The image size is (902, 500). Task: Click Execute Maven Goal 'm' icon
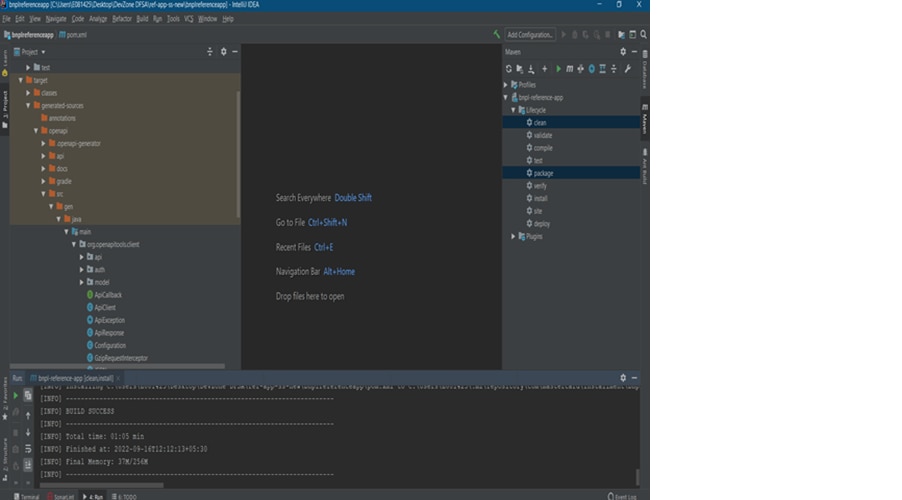pyautogui.click(x=570, y=69)
